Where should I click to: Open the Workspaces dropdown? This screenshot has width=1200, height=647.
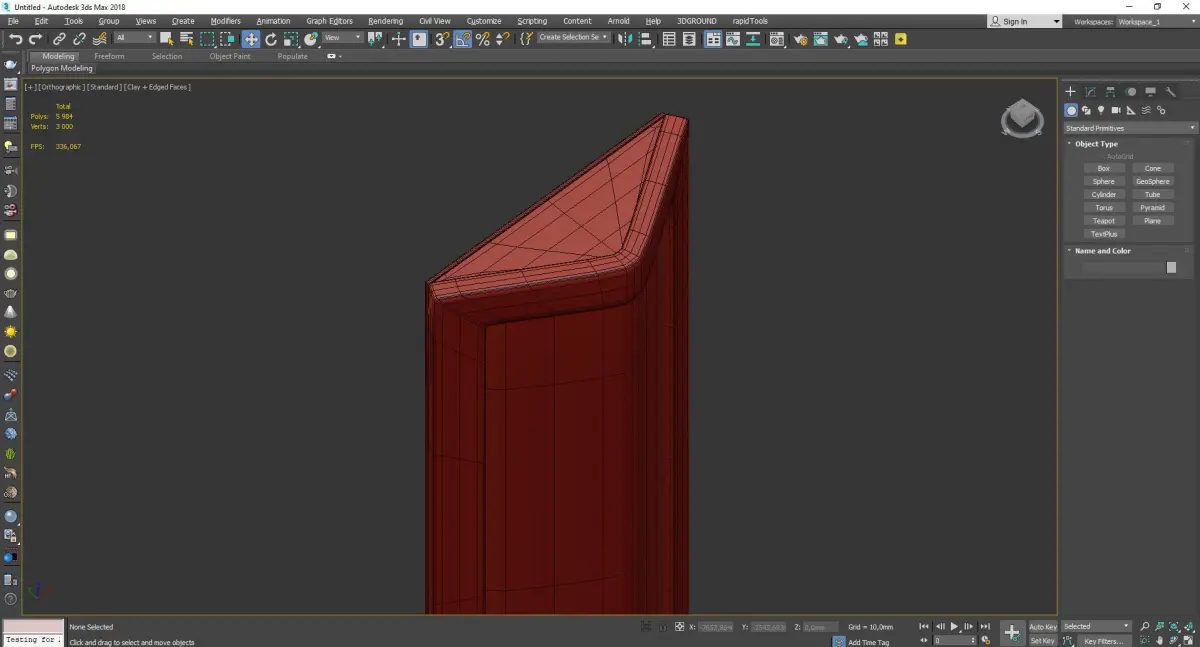1157,21
